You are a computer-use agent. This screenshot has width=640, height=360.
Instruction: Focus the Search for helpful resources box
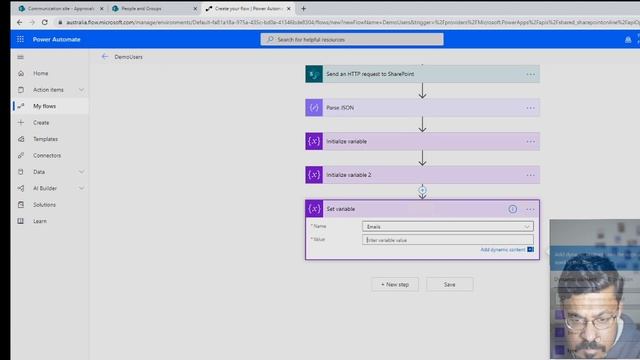(x=352, y=39)
